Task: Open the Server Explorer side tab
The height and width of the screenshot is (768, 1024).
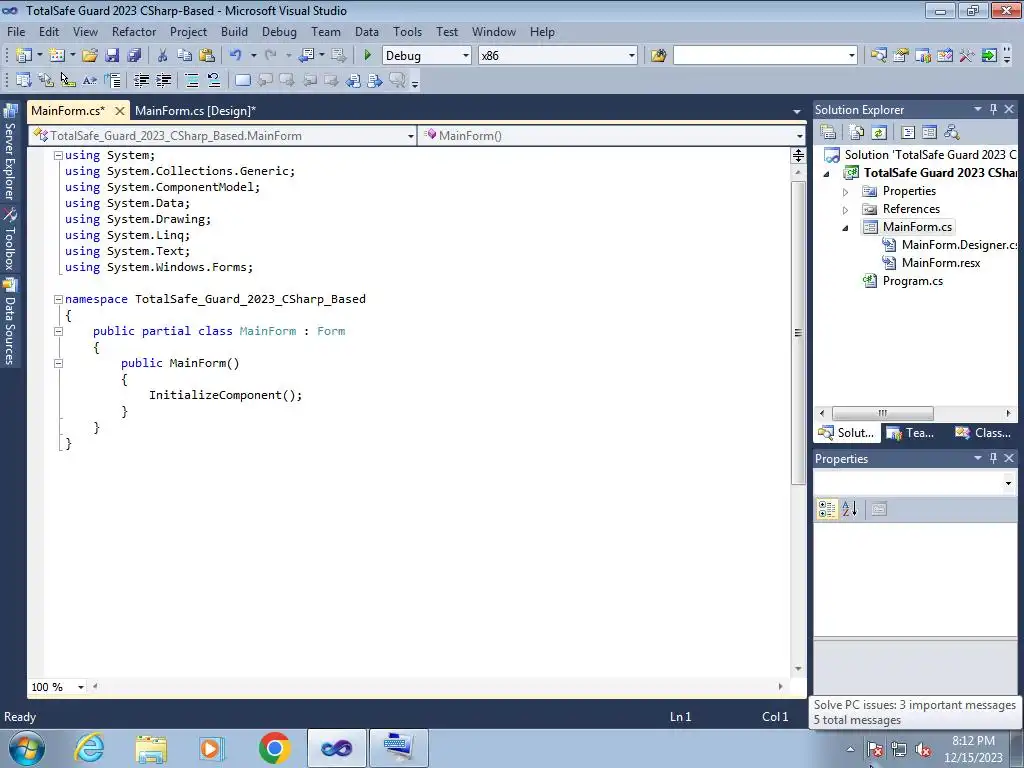Action: pos(10,153)
